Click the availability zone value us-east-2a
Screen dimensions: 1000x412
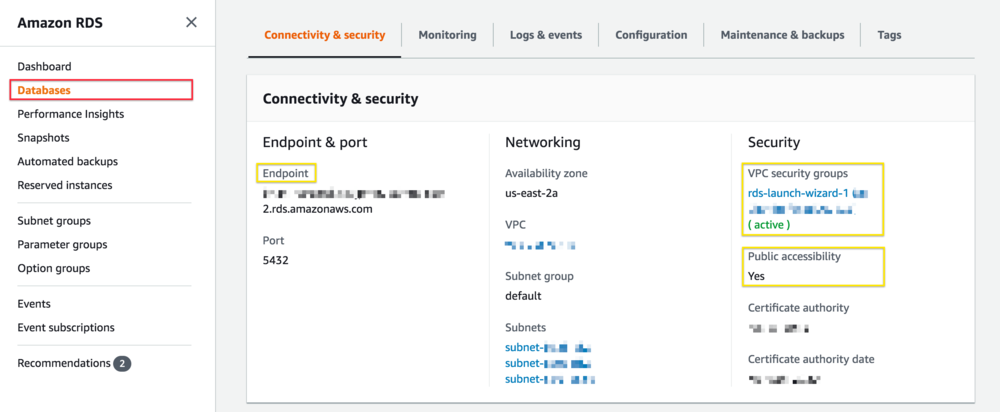tap(533, 193)
